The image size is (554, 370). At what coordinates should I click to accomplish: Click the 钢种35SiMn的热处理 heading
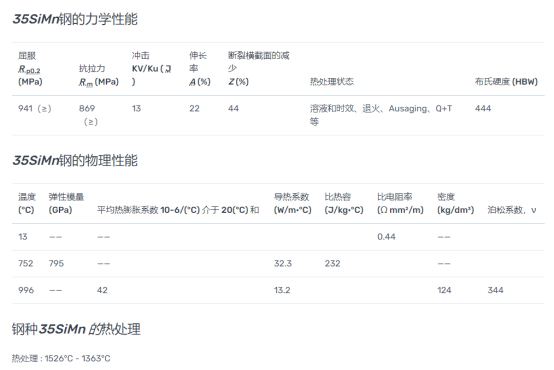tap(76, 329)
